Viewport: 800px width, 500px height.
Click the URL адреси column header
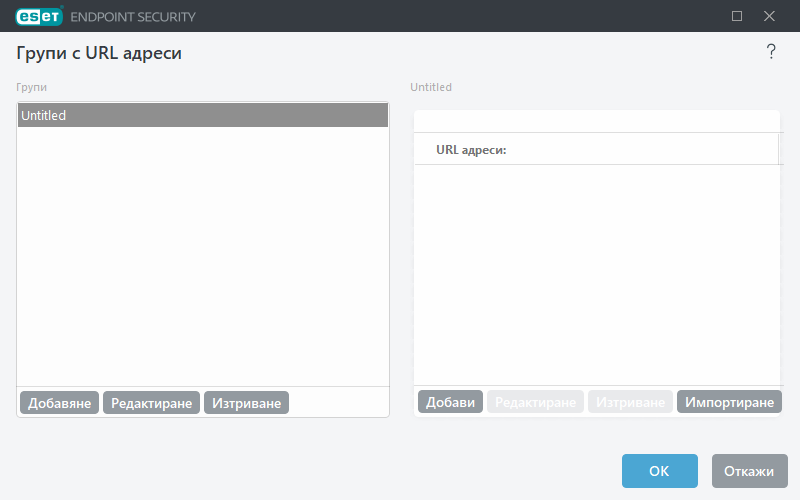click(x=596, y=149)
